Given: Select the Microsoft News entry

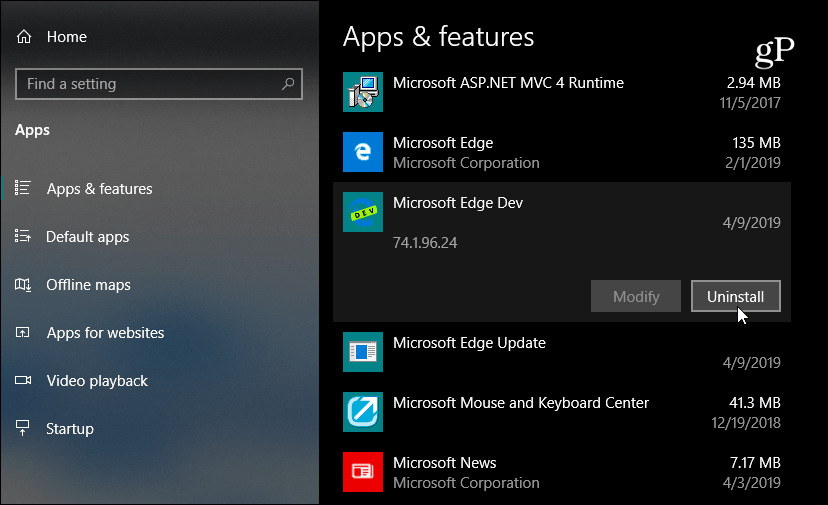Looking at the screenshot, I should coord(445,463).
